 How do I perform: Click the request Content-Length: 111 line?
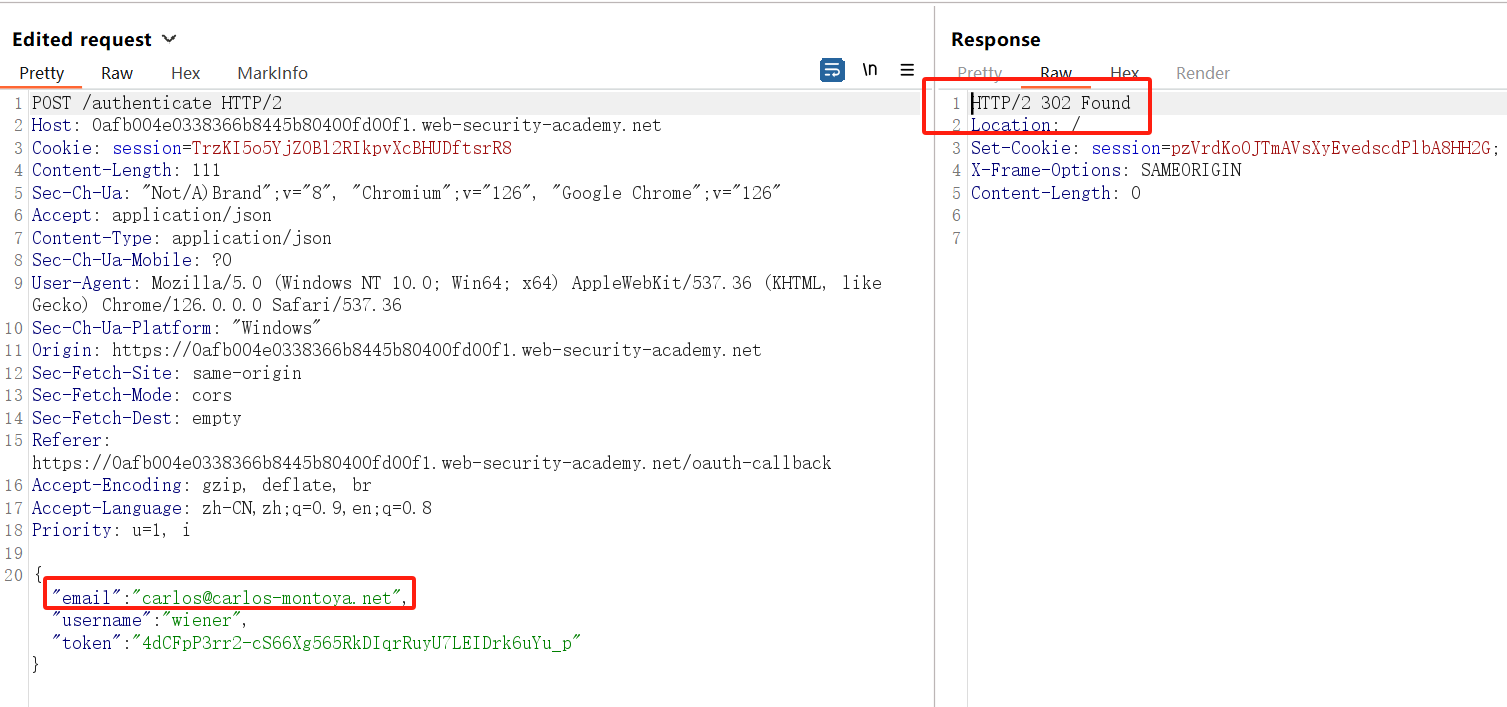[126, 170]
